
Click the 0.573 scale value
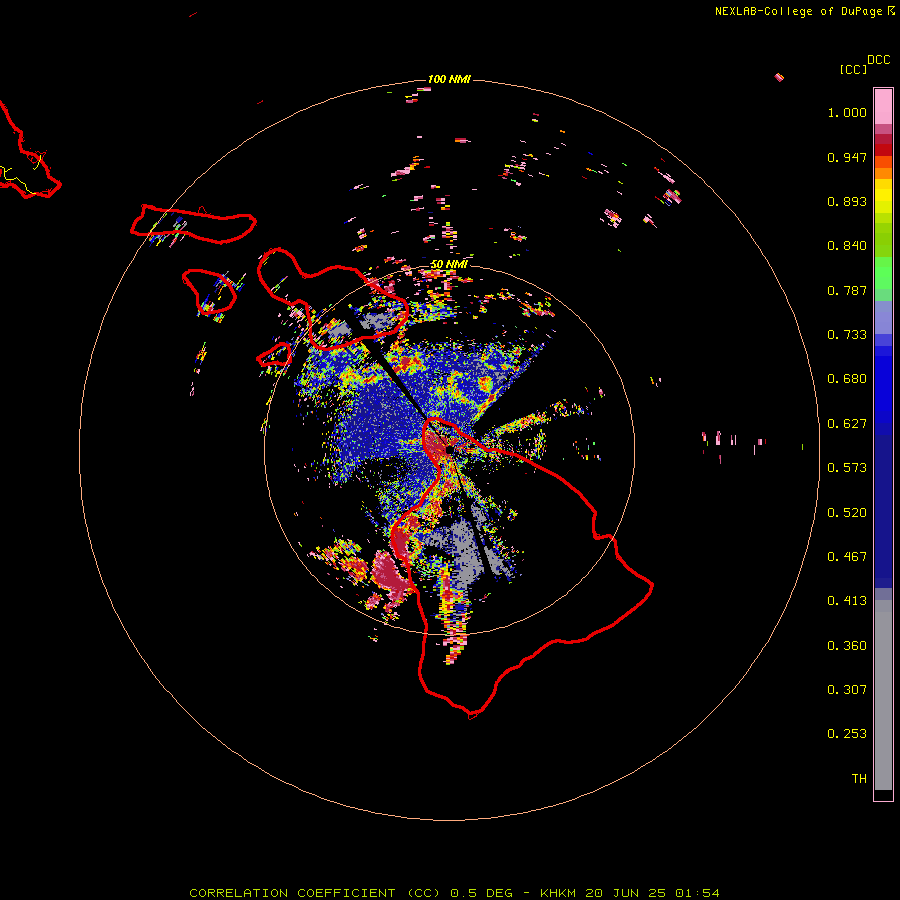click(847, 468)
